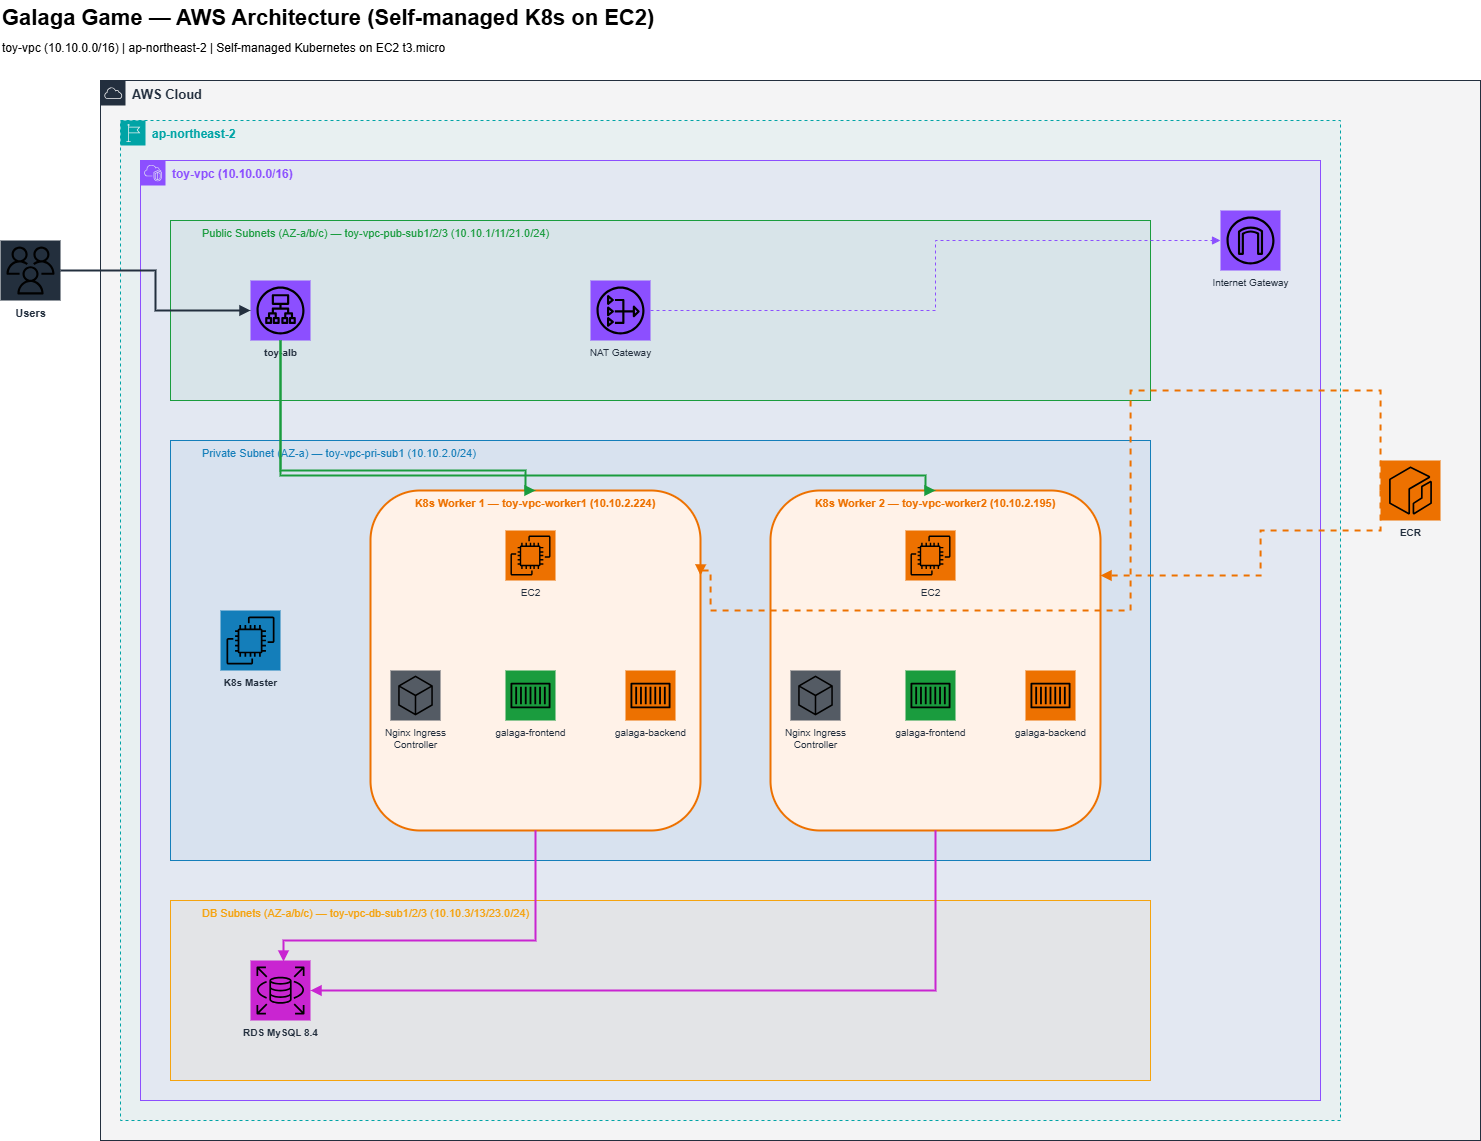
Task: Click the "K8s Master" text label
Action: pyautogui.click(x=250, y=683)
